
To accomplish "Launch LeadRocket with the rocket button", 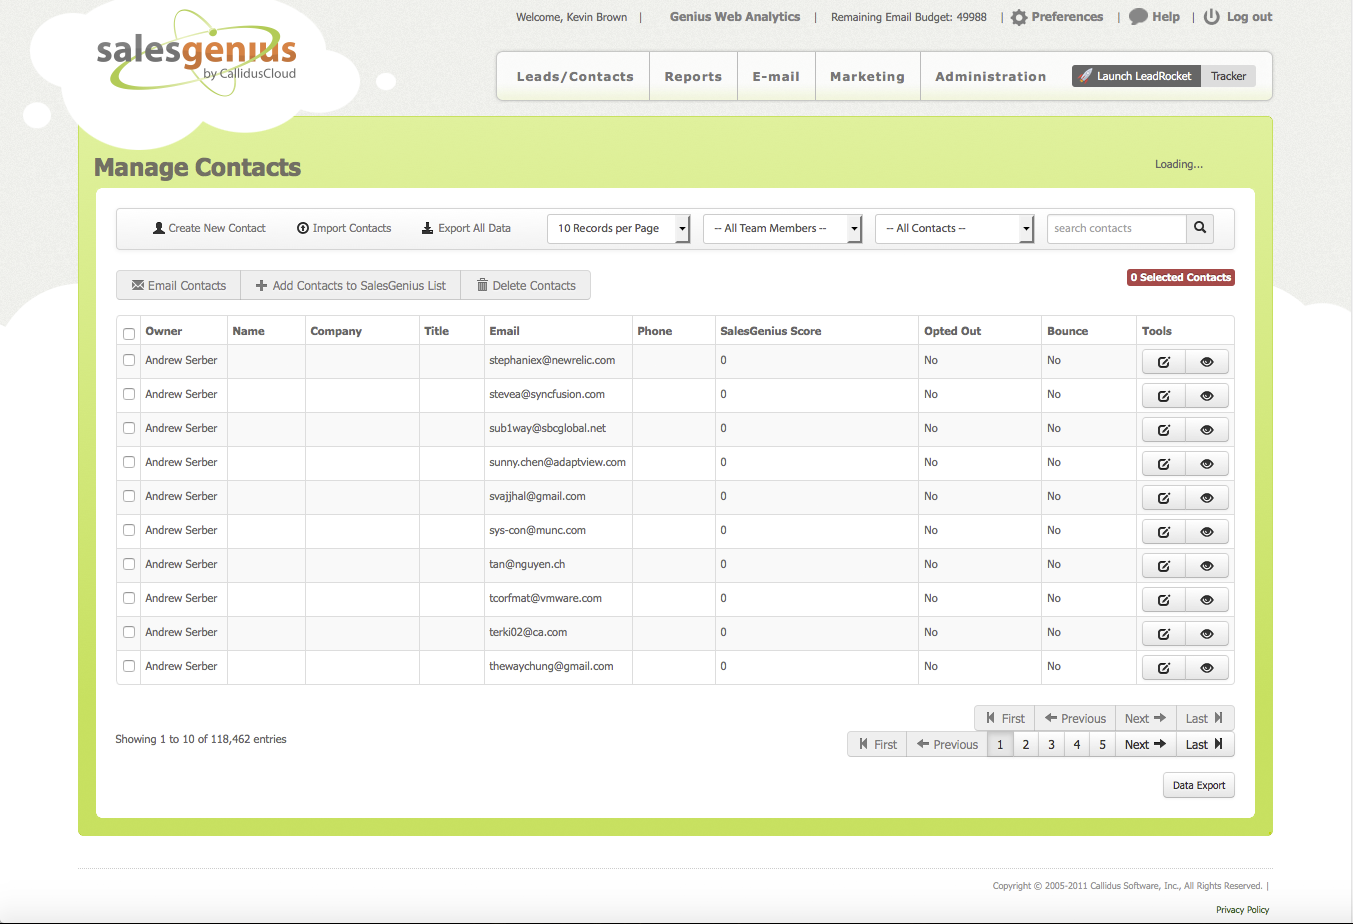I will tap(1135, 75).
